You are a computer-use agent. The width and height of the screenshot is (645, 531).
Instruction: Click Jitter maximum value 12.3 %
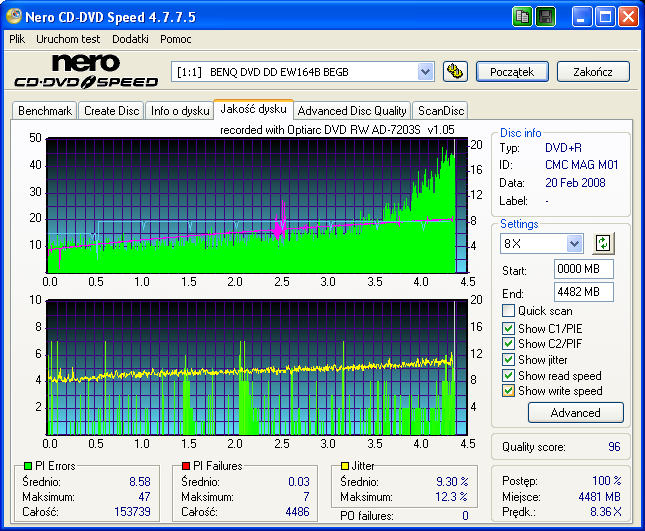(x=451, y=497)
